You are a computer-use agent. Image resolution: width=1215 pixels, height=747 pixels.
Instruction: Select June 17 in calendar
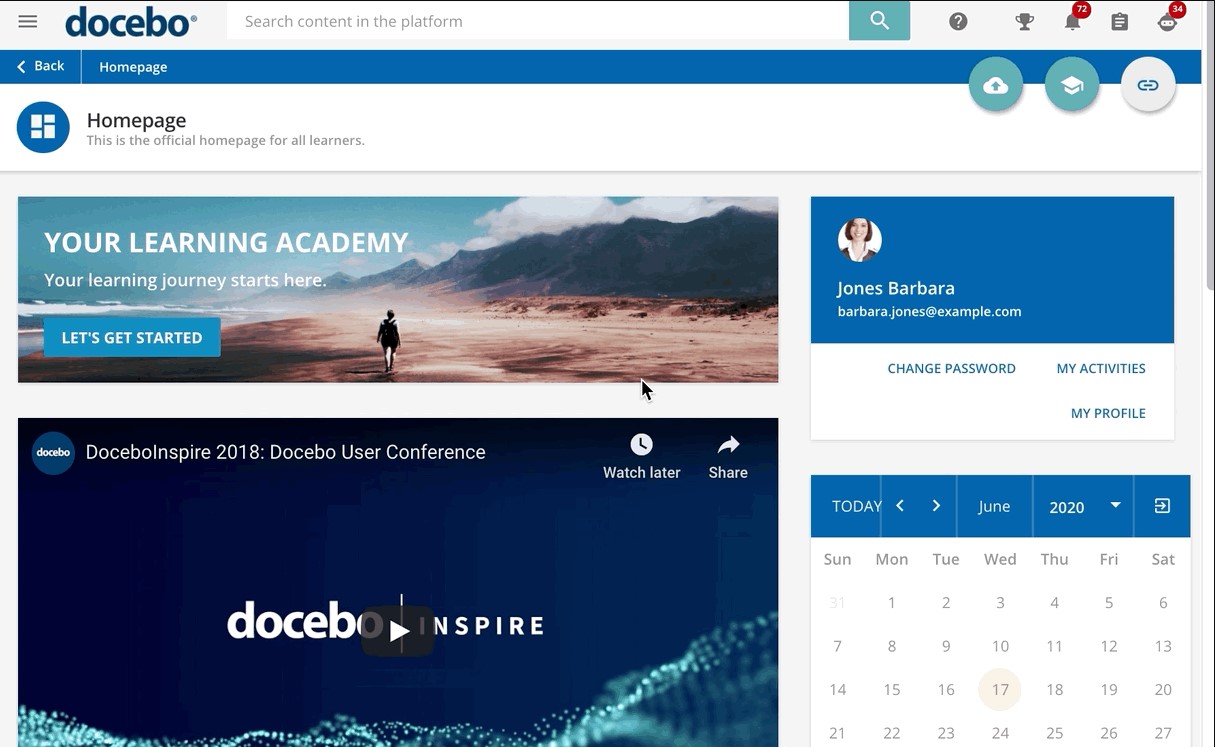(x=1000, y=689)
